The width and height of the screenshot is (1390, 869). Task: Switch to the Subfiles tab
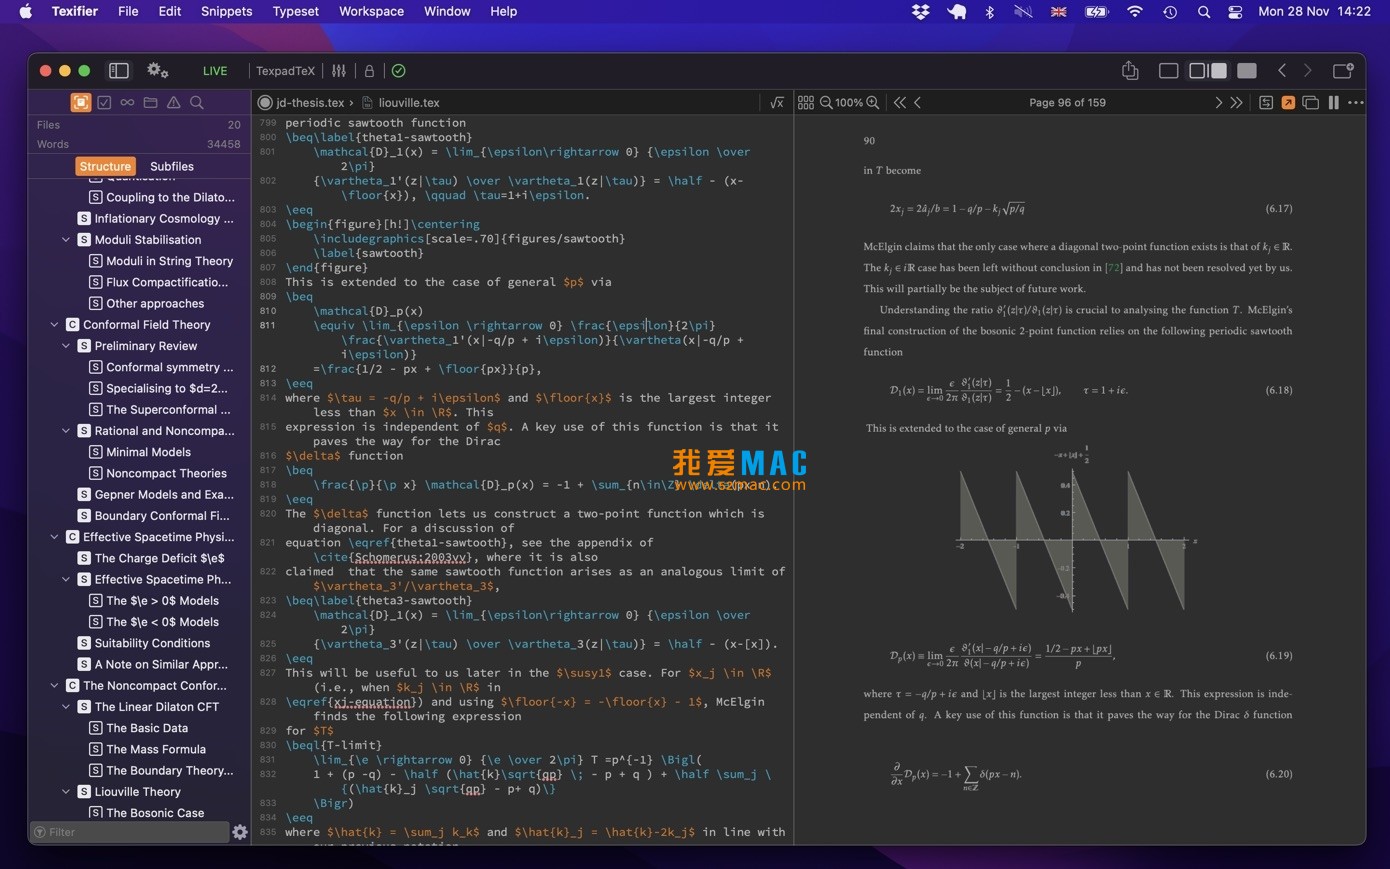(171, 166)
